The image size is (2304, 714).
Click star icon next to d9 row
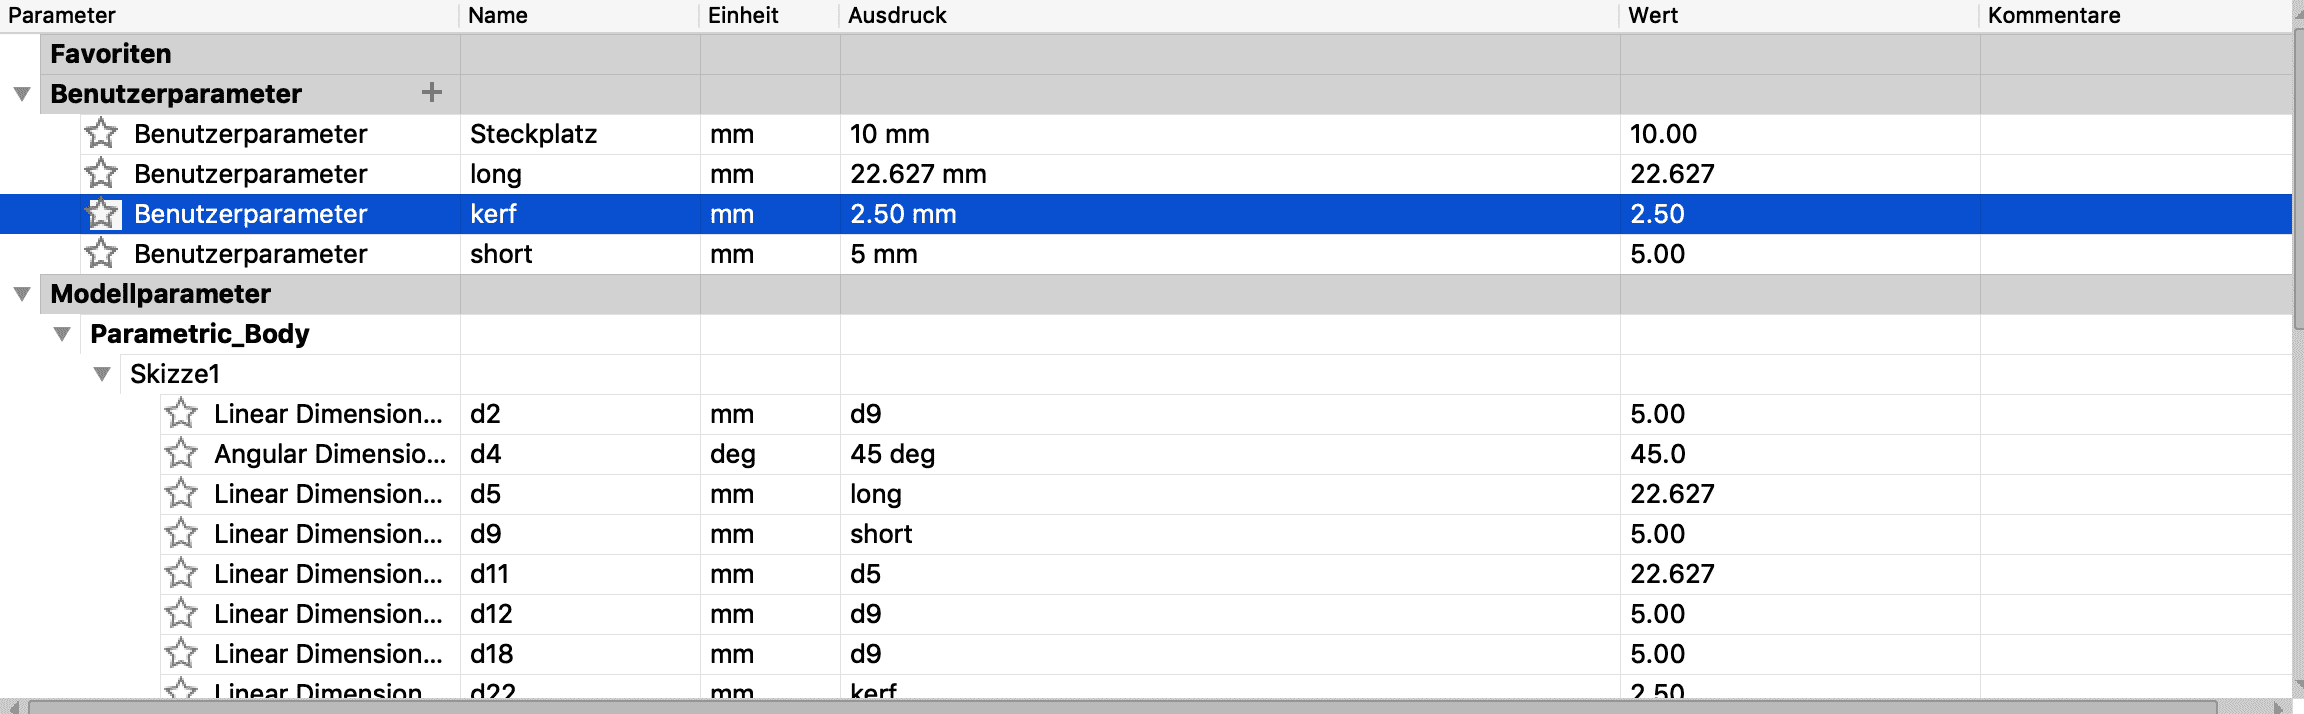181,533
